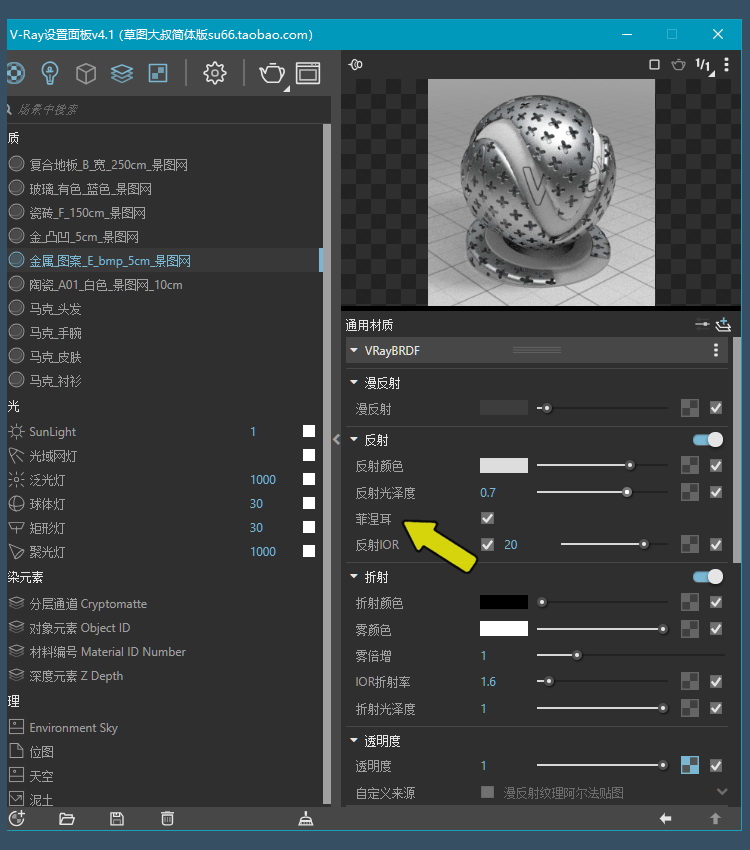Click the 反射光泽度 value 0.7
750x850 pixels.
[488, 492]
